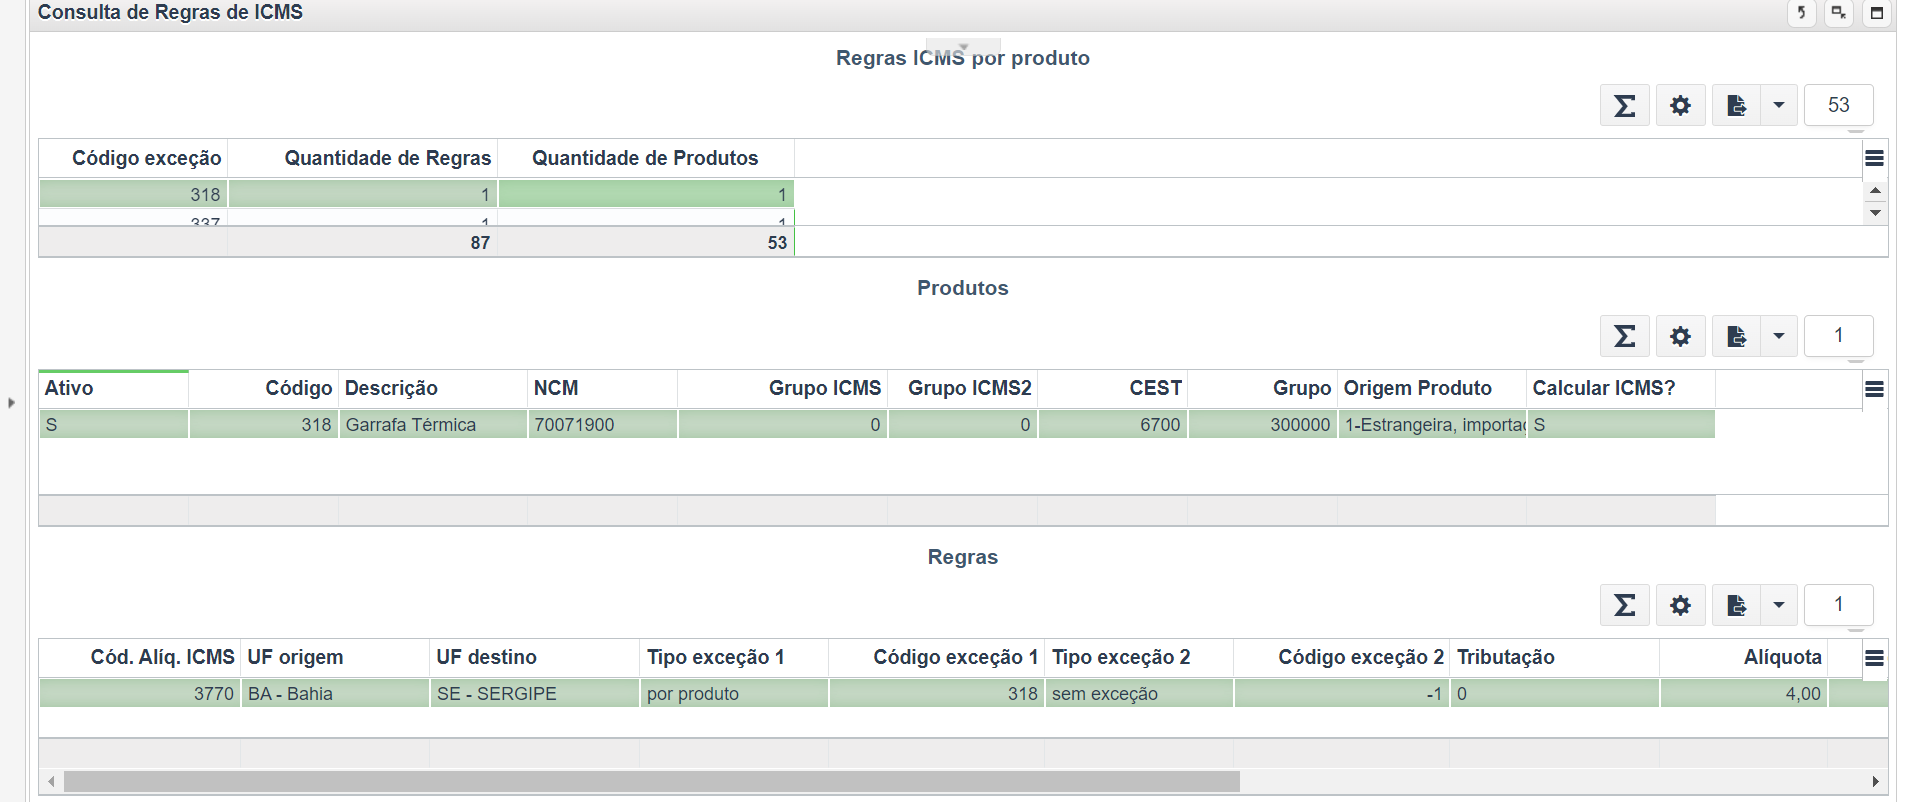Click the Grupo ICMS column header
Image resolution: width=1906 pixels, height=802 pixels.
(783, 389)
